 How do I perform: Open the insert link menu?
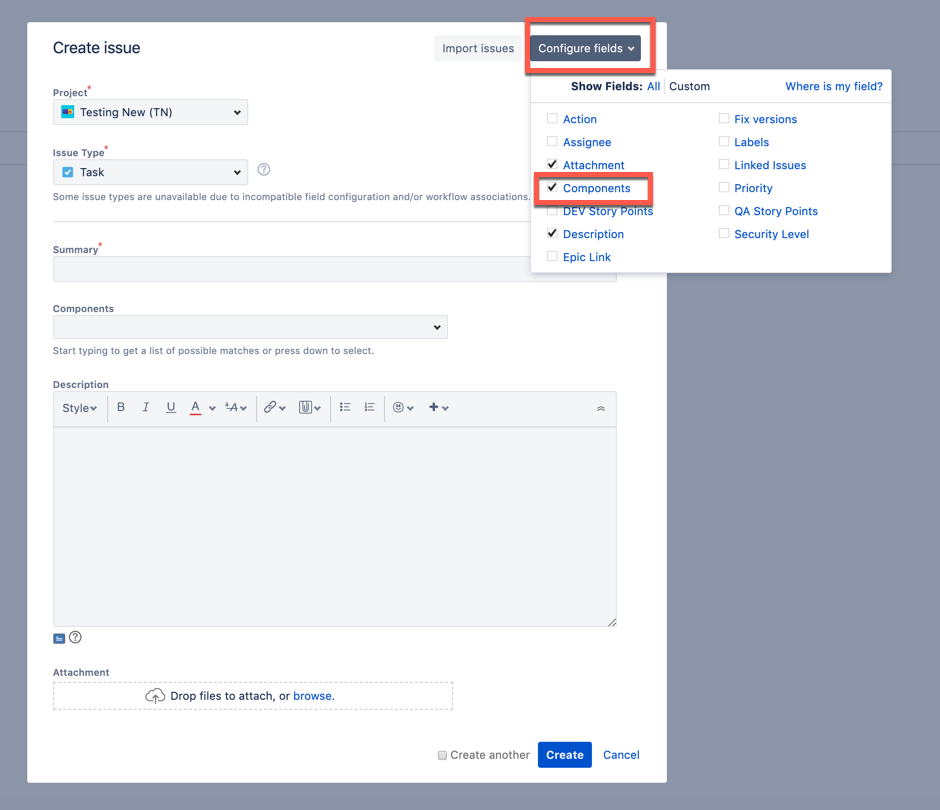click(275, 408)
